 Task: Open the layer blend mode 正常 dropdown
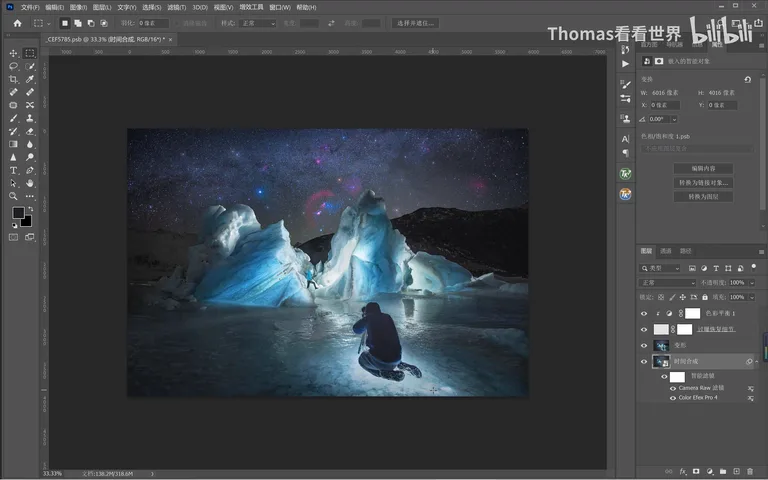coord(667,283)
